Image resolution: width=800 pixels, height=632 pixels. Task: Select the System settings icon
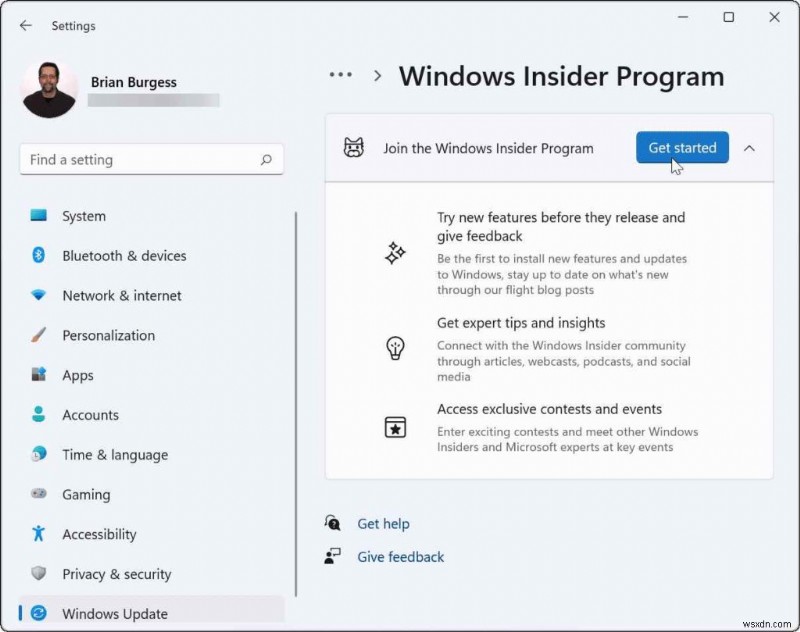click(40, 216)
